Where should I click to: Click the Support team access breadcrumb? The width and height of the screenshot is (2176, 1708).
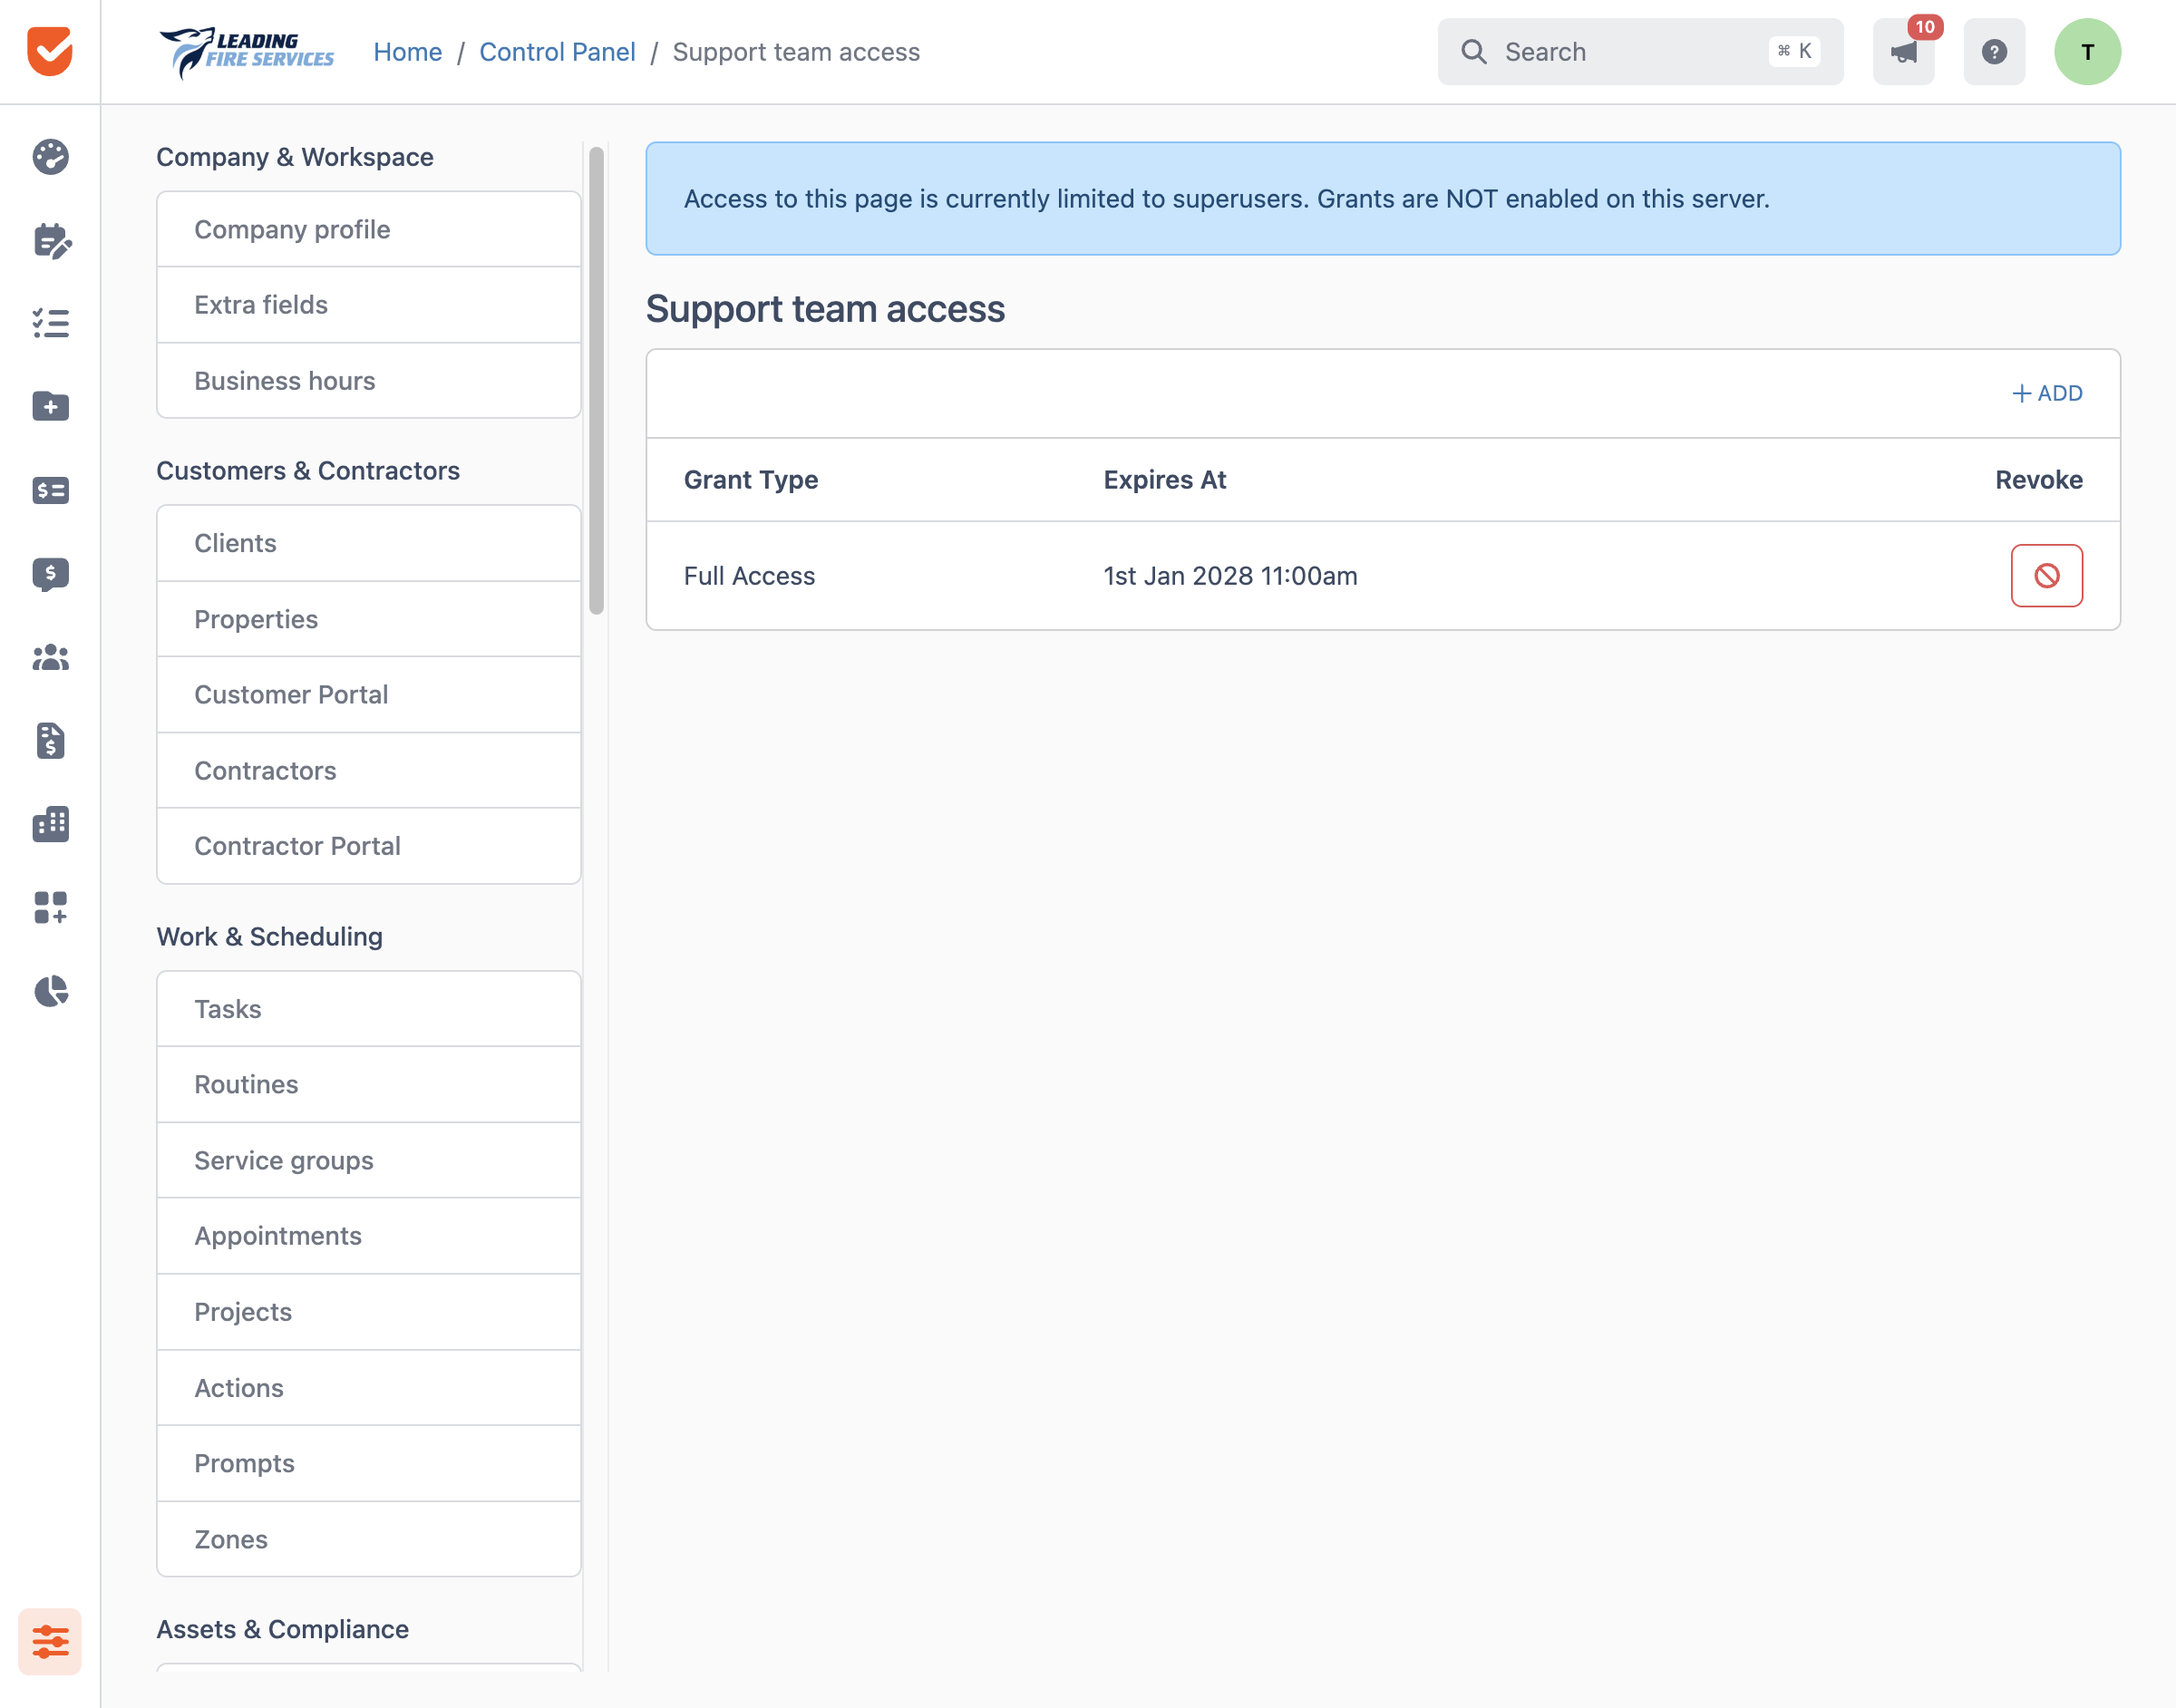796,52
